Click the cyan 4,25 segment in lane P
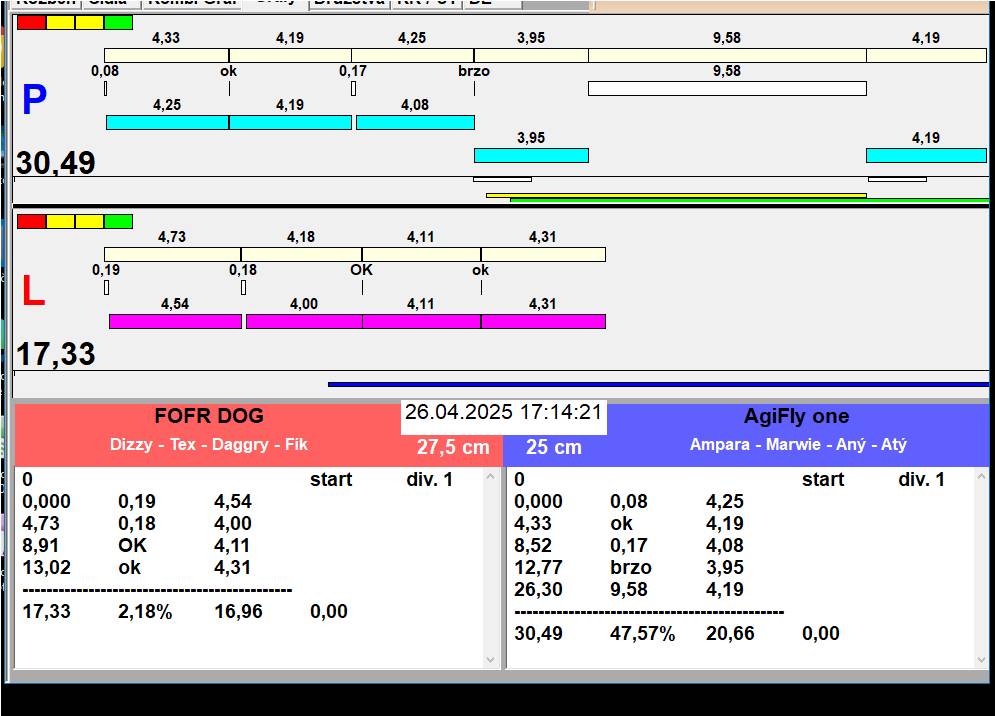 pyautogui.click(x=167, y=122)
